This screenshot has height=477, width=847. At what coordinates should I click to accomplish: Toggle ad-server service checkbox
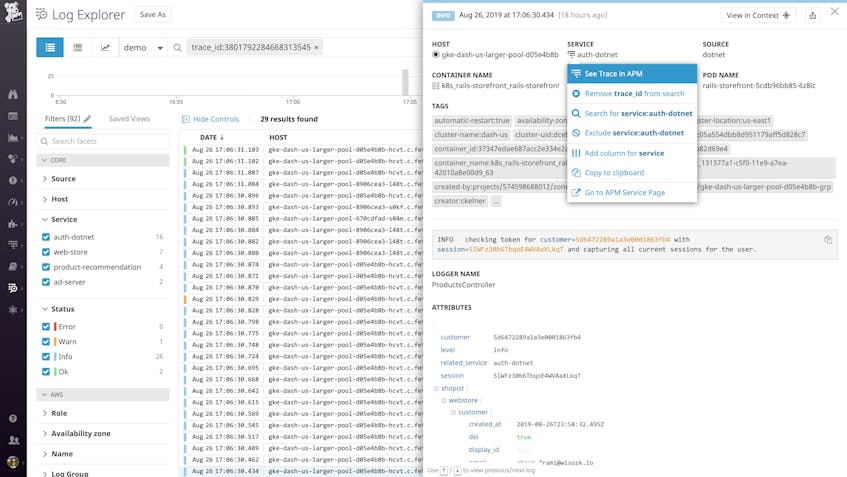(46, 282)
